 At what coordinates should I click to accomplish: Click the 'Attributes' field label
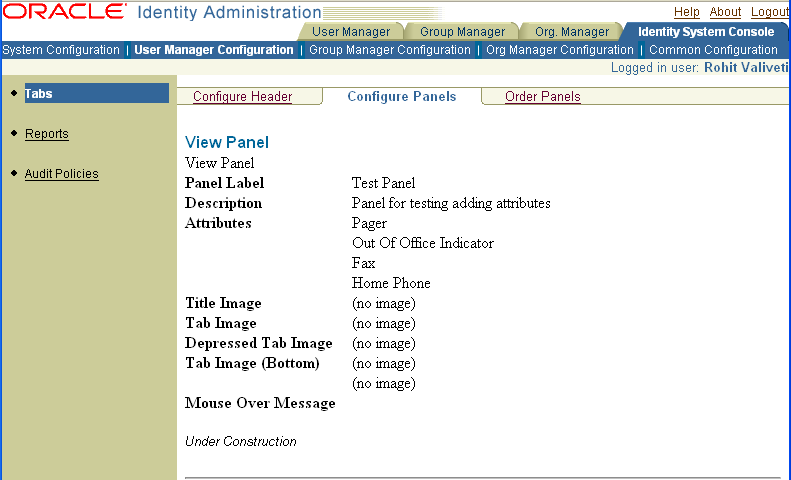[218, 223]
